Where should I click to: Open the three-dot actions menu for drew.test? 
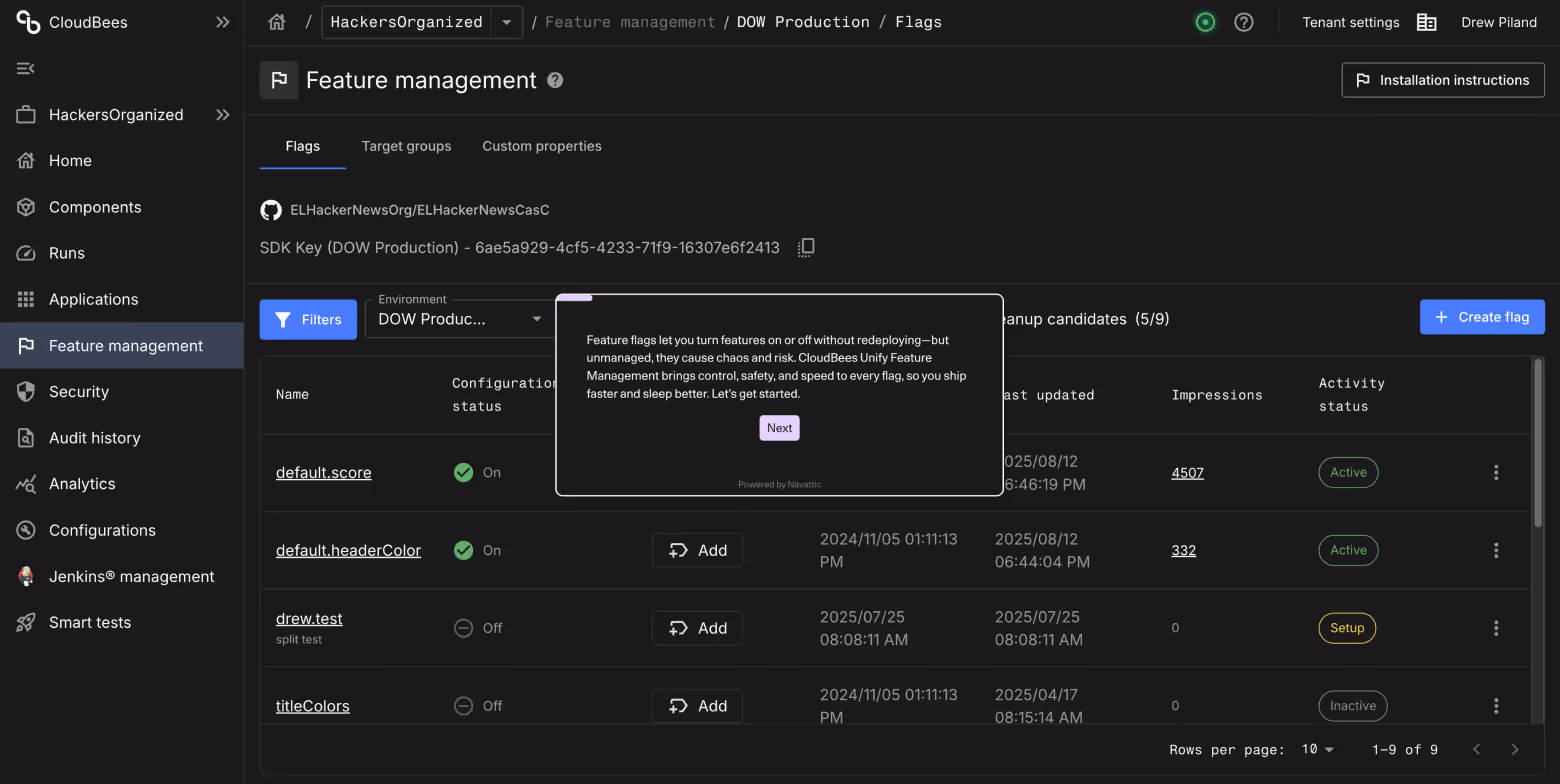pos(1496,628)
